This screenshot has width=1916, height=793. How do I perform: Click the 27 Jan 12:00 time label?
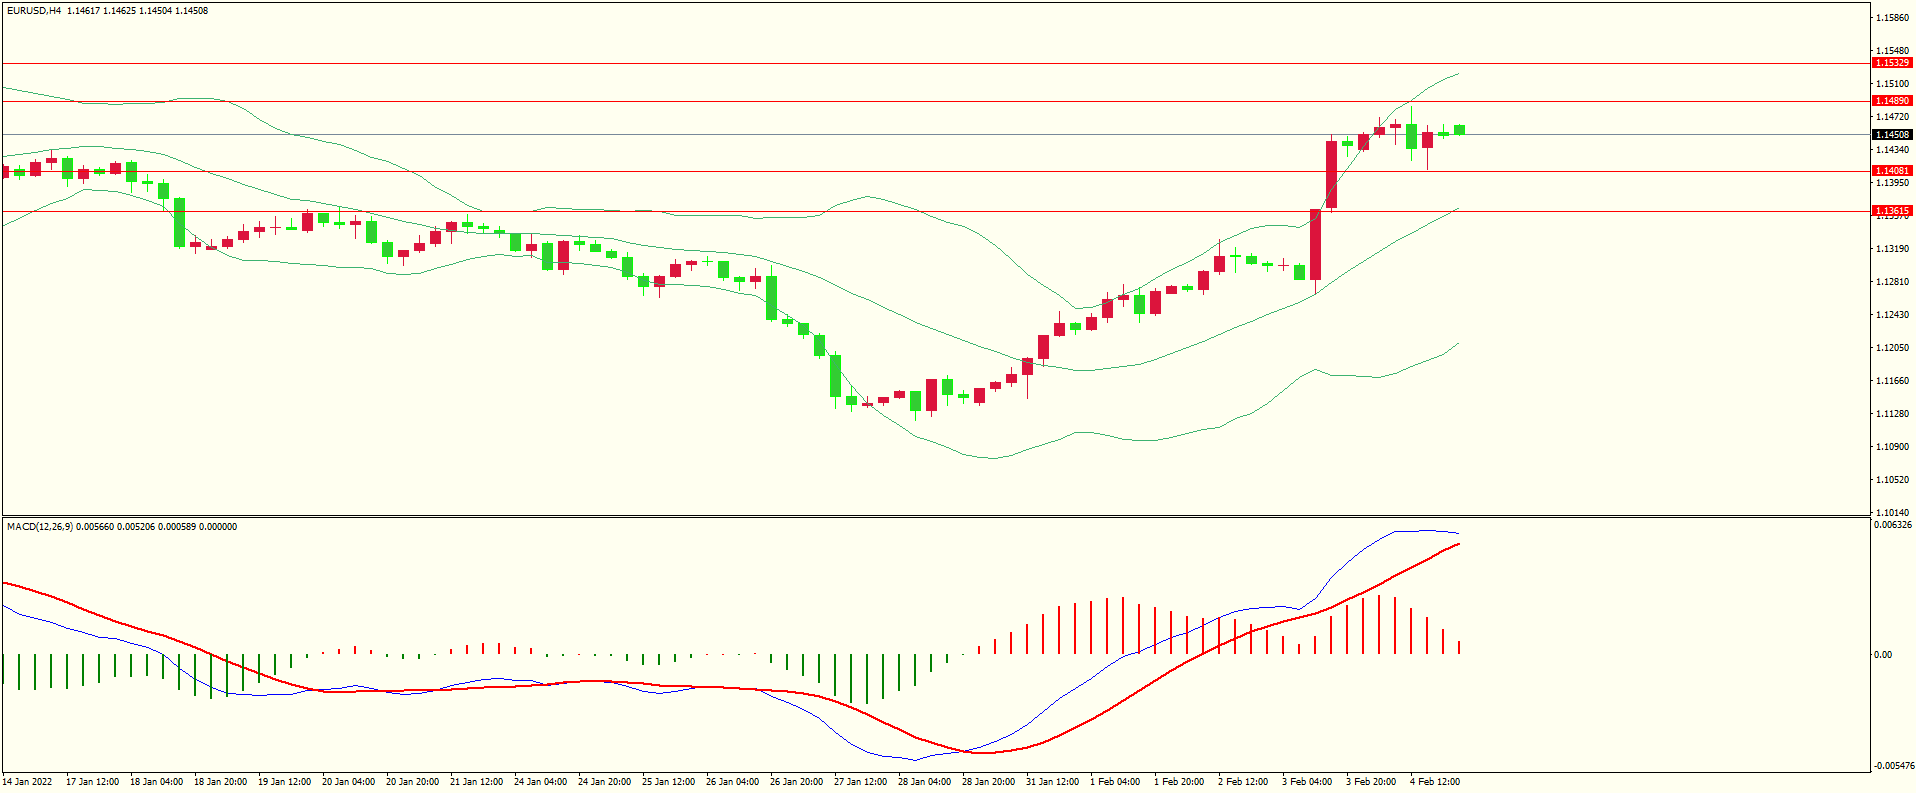[860, 782]
